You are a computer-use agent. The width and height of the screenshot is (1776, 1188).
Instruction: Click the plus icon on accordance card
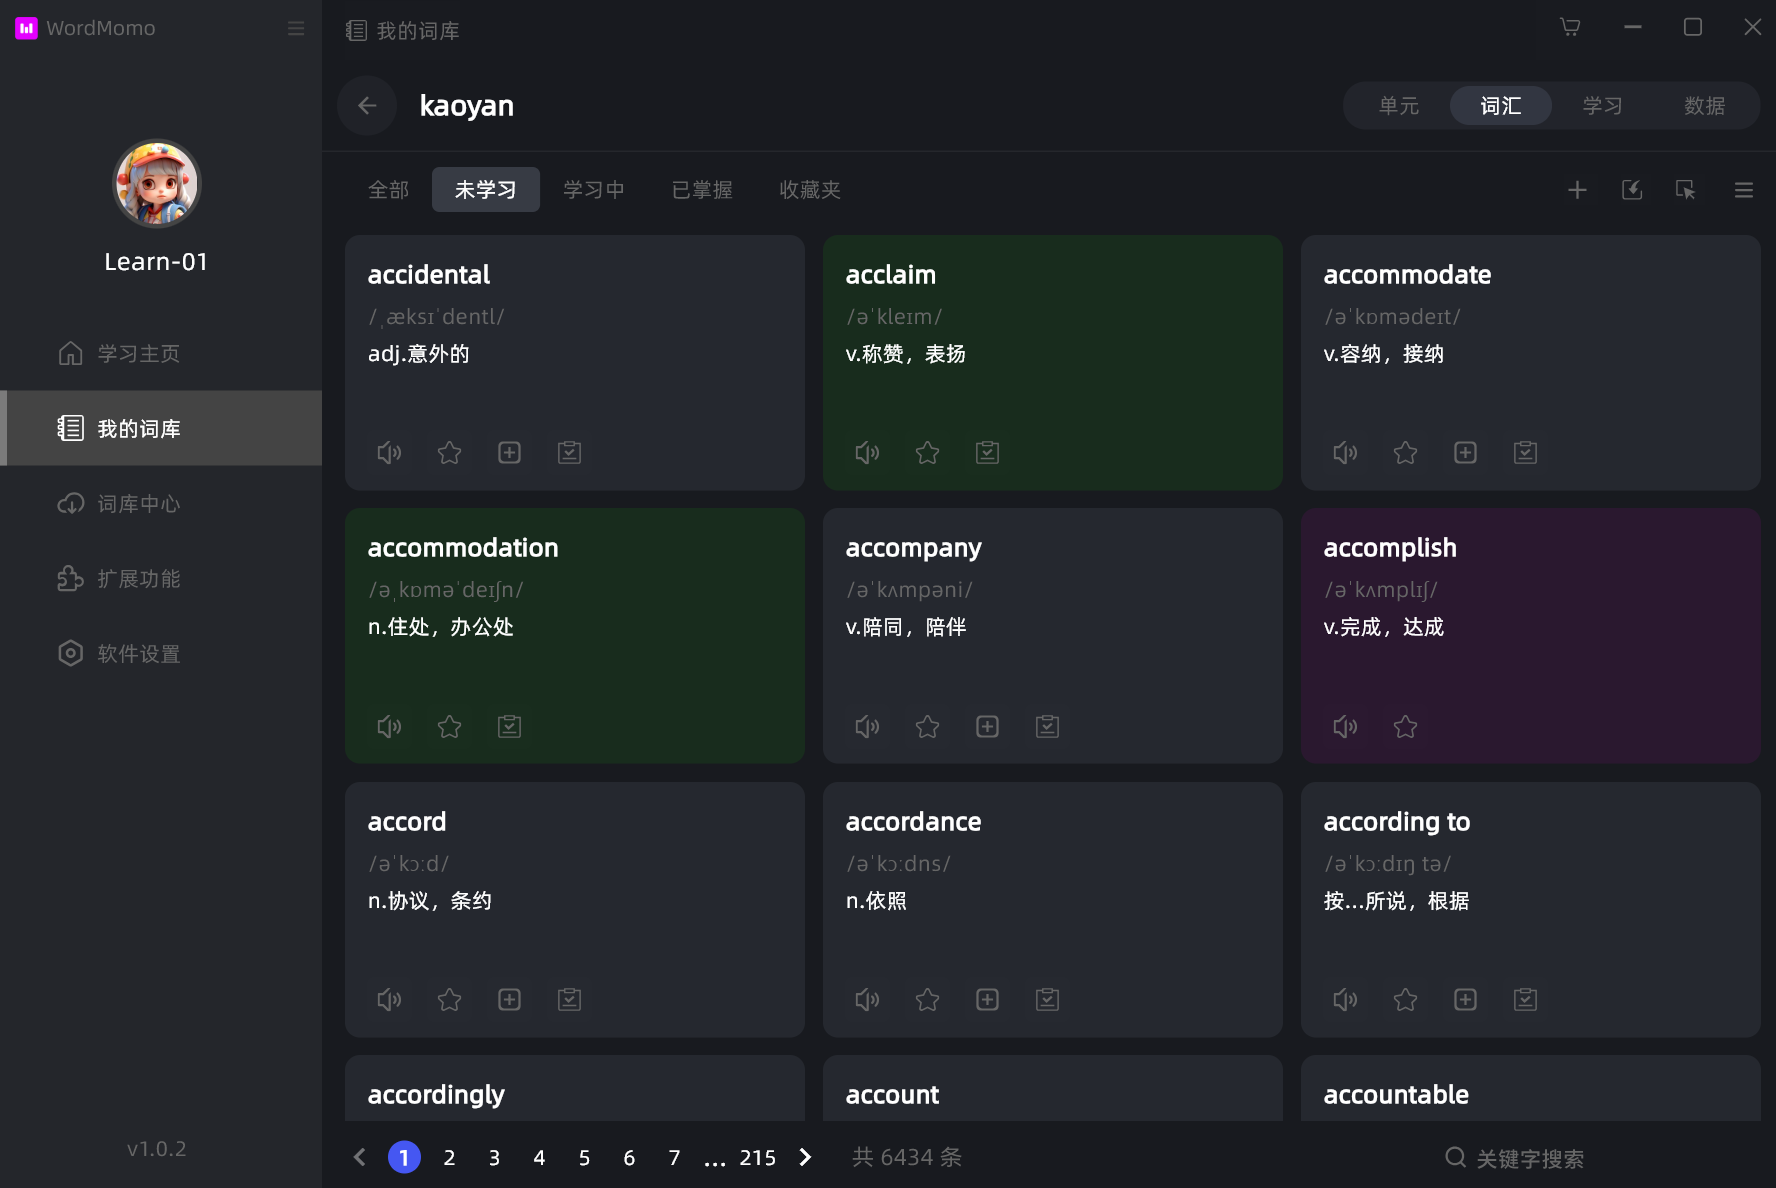coord(987,1000)
